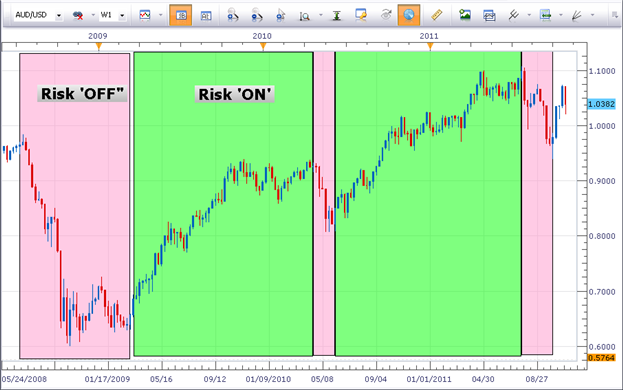
Task: Click the pink Risk 'OFF' shaded region
Action: (x=75, y=206)
